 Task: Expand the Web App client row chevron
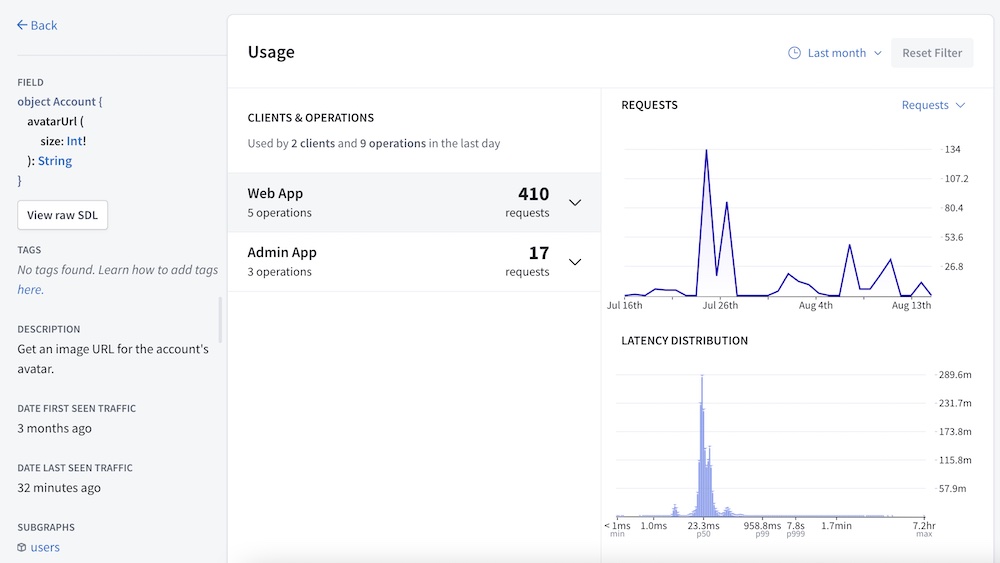coord(575,203)
